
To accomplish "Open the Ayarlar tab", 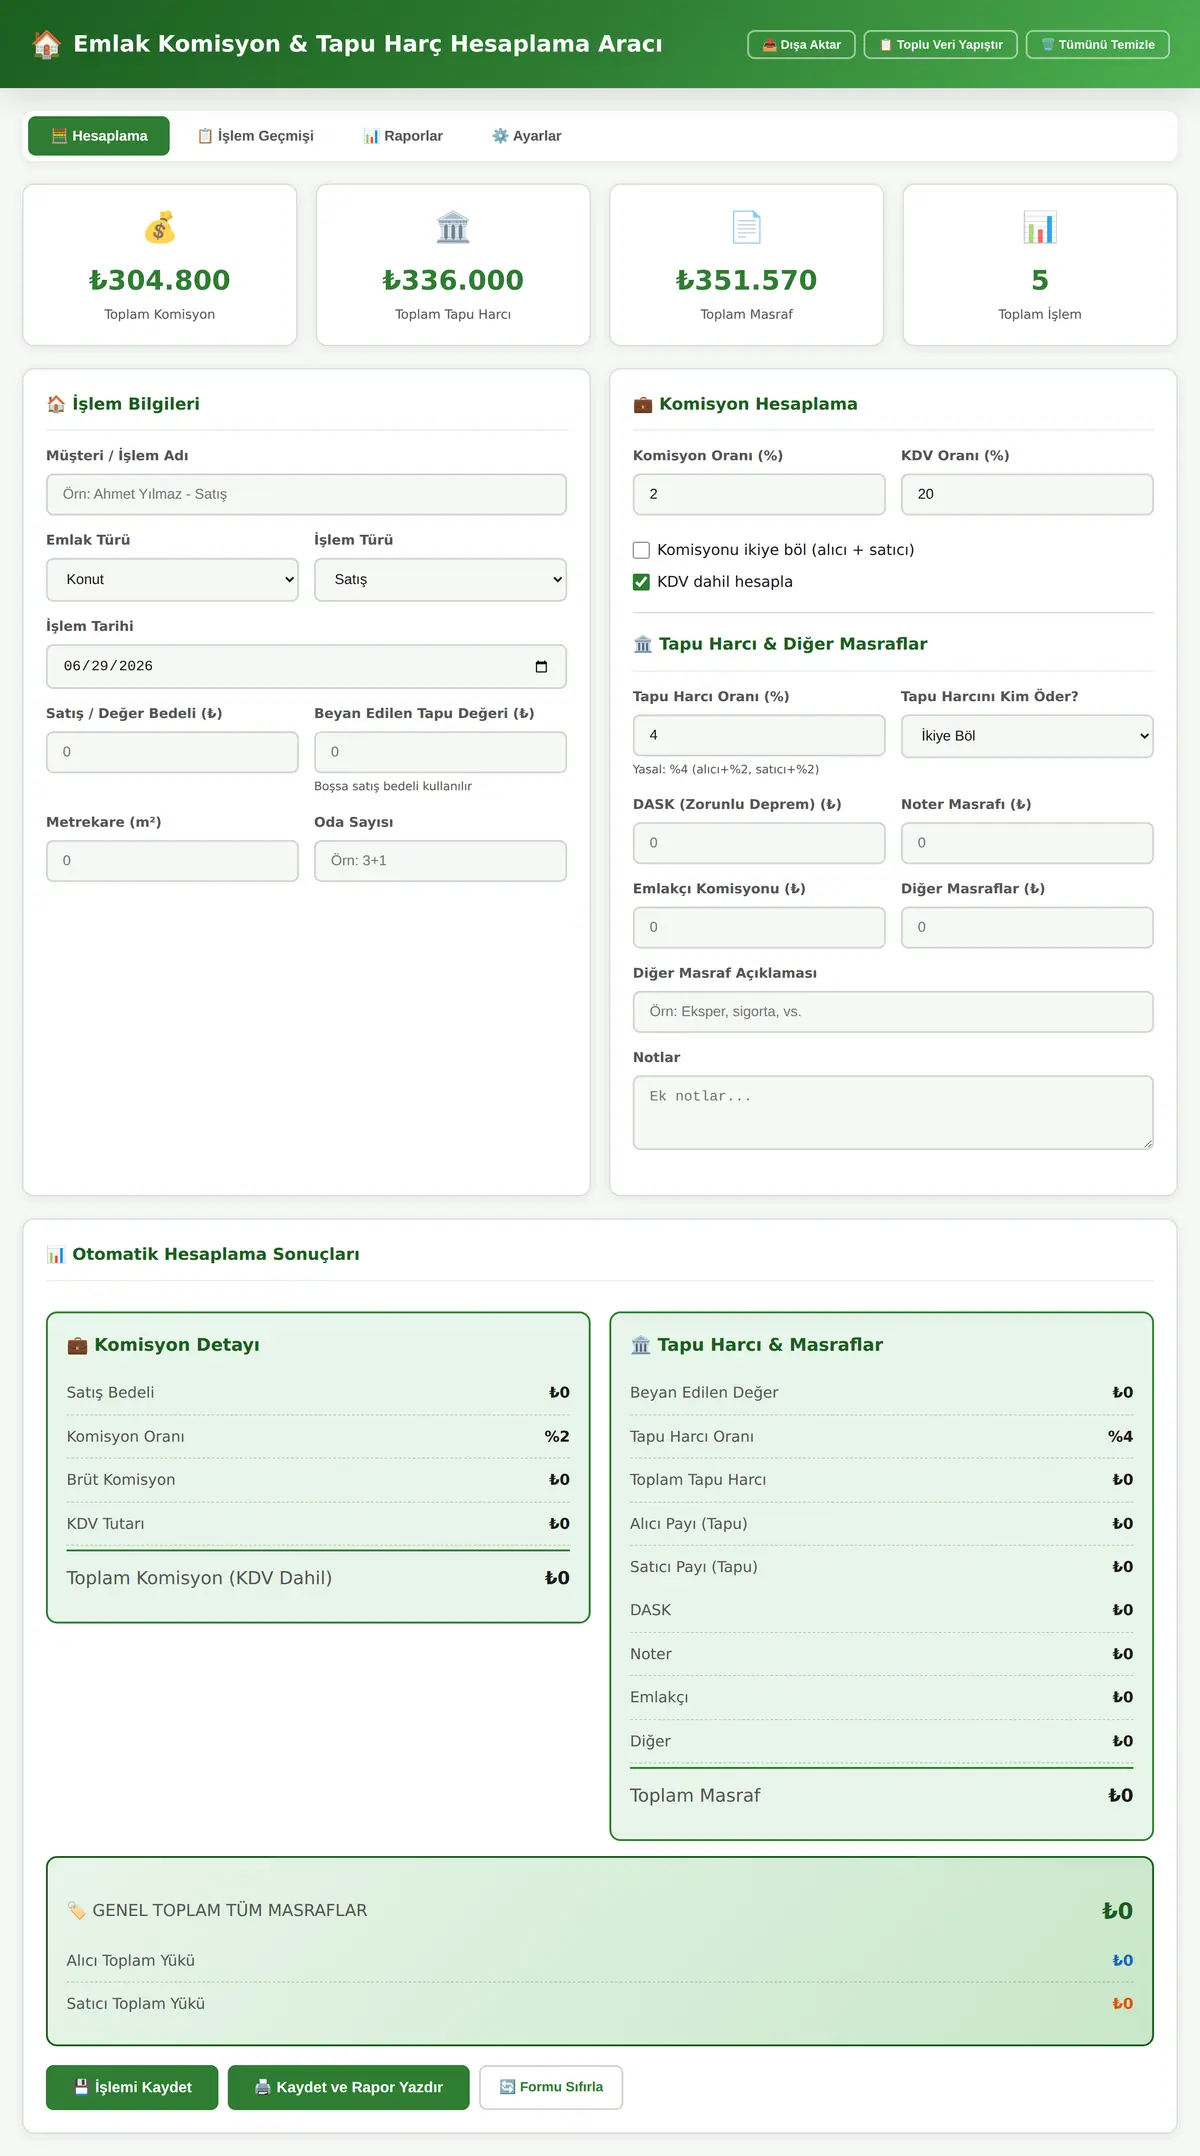I will [526, 136].
